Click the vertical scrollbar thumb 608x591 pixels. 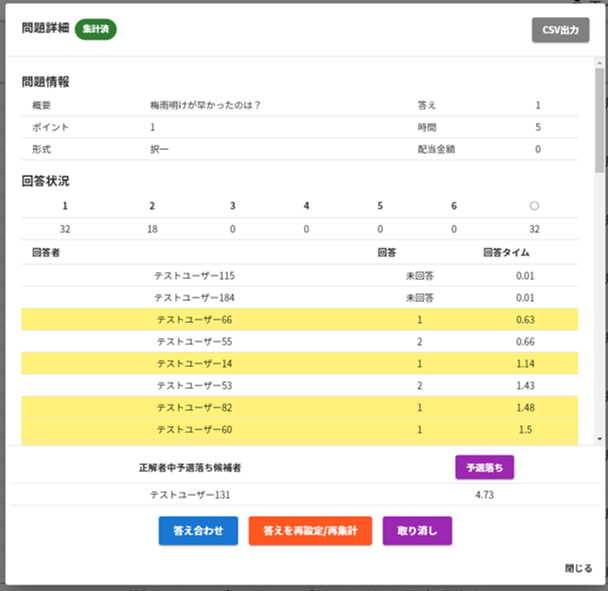[599, 120]
